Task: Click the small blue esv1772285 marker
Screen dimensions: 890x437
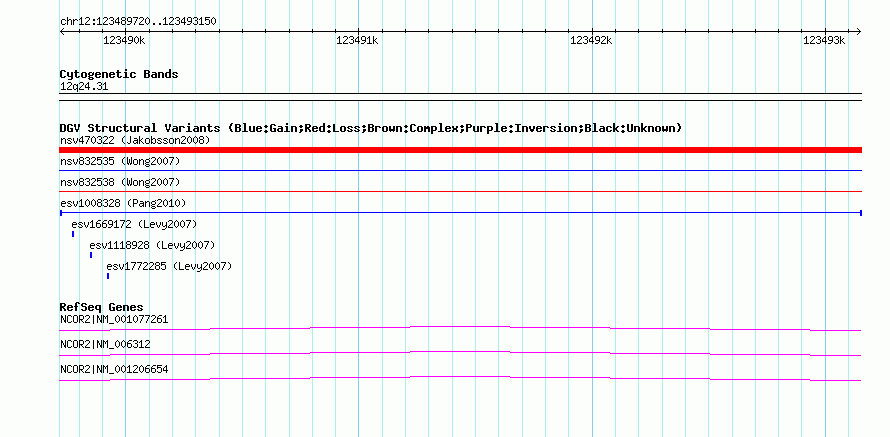Action: (108, 276)
